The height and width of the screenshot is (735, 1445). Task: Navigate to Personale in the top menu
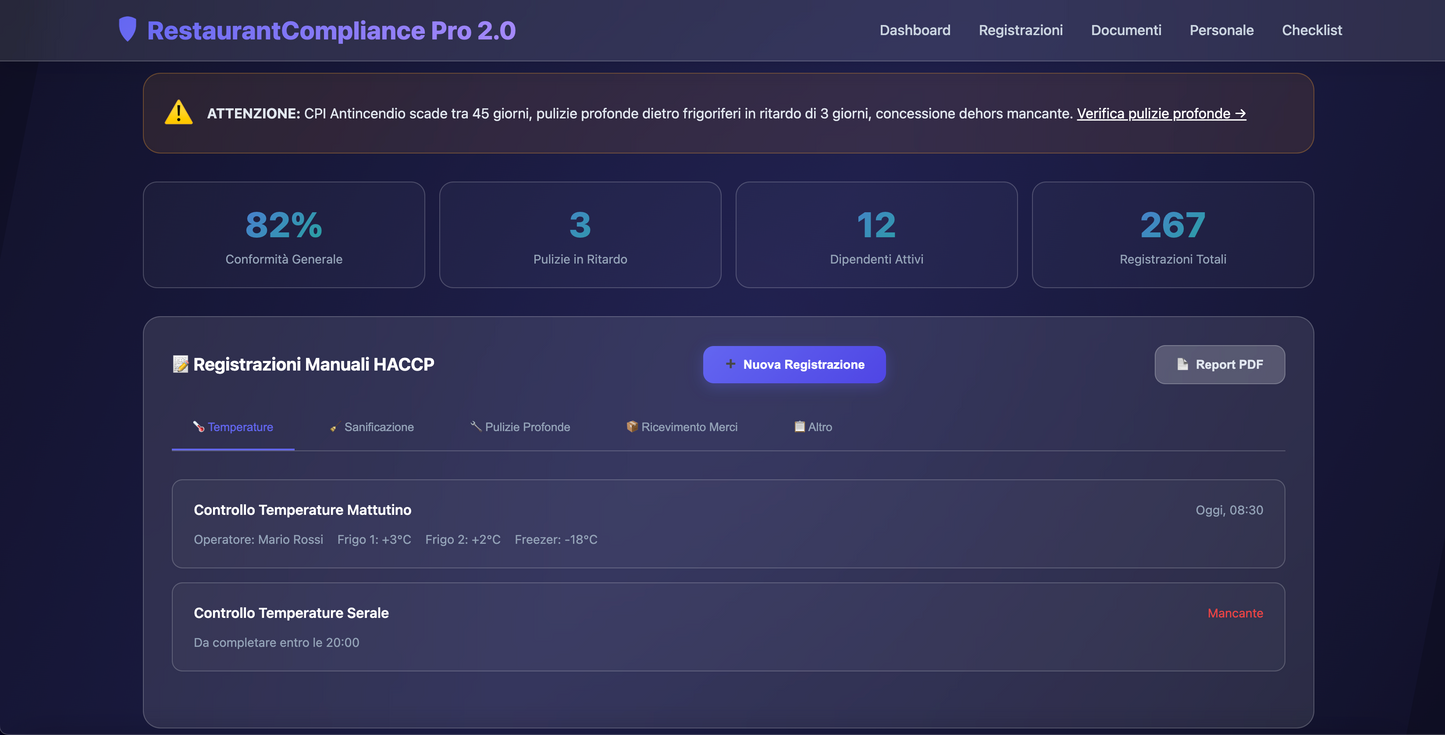(x=1221, y=30)
